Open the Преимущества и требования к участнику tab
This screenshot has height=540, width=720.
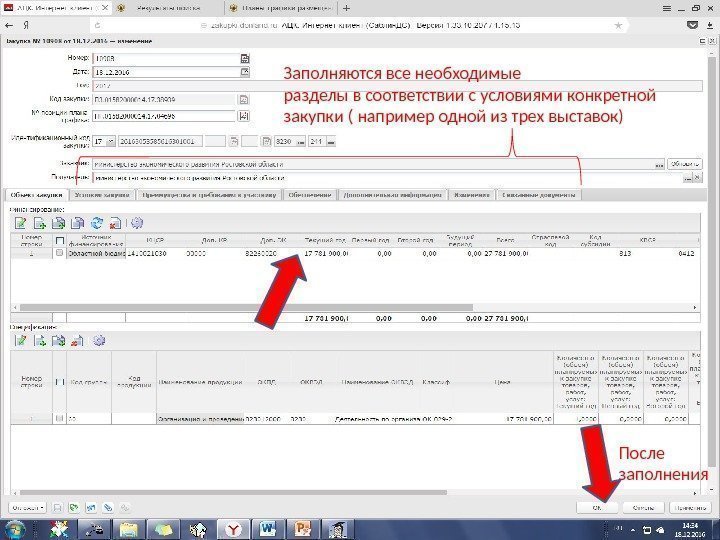(209, 195)
